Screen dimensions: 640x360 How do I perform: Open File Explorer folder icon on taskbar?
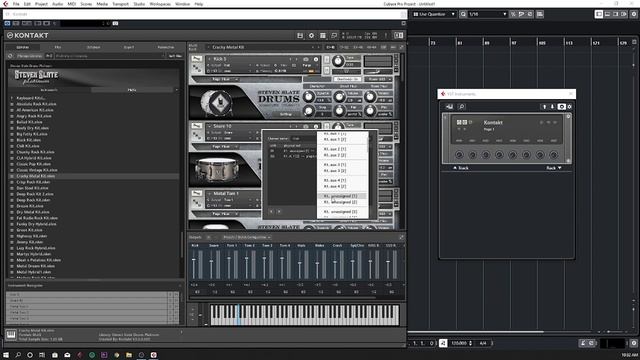click(x=129, y=355)
